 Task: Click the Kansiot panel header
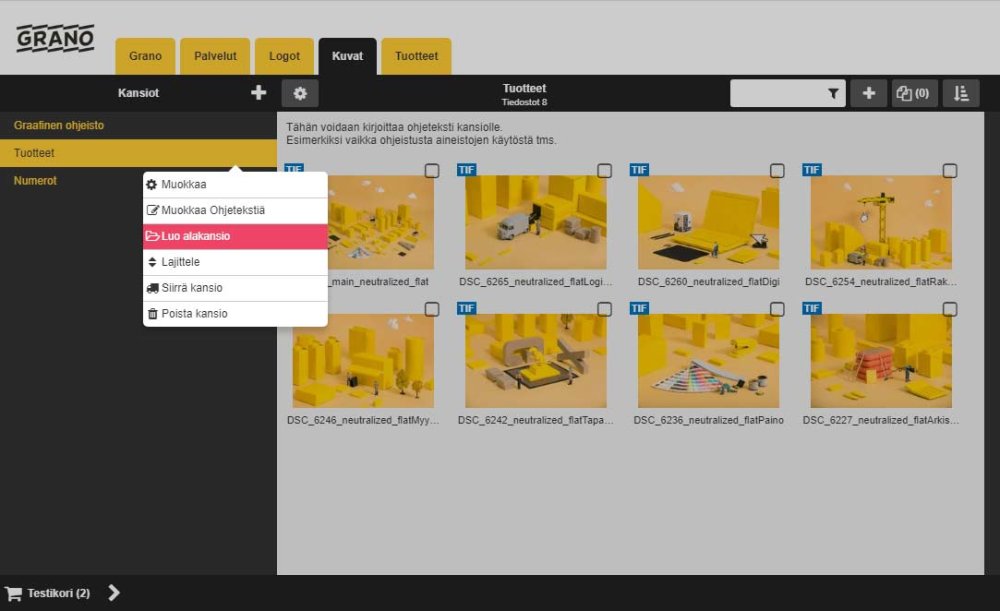(138, 93)
